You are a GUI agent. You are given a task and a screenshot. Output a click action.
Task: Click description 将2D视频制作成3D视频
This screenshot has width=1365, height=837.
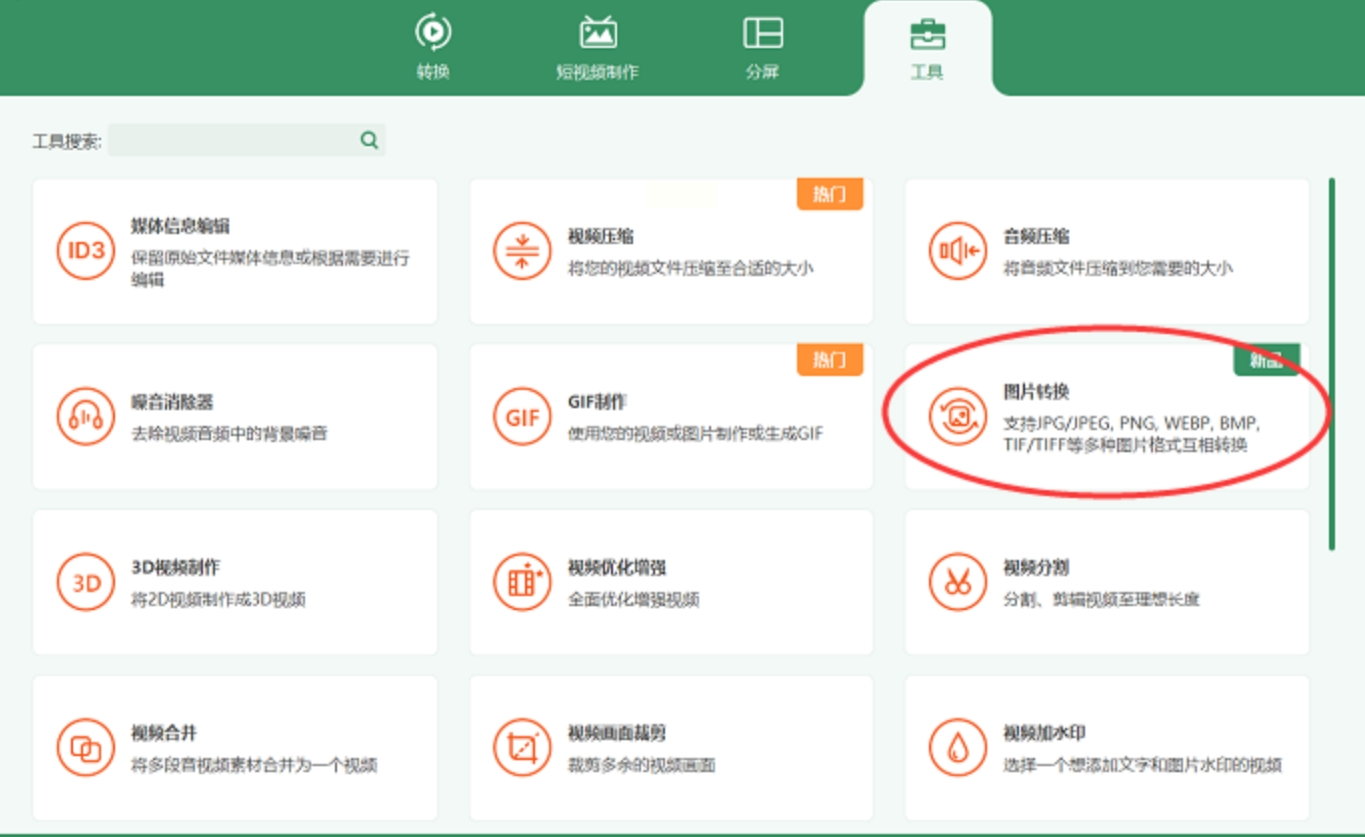[x=218, y=600]
